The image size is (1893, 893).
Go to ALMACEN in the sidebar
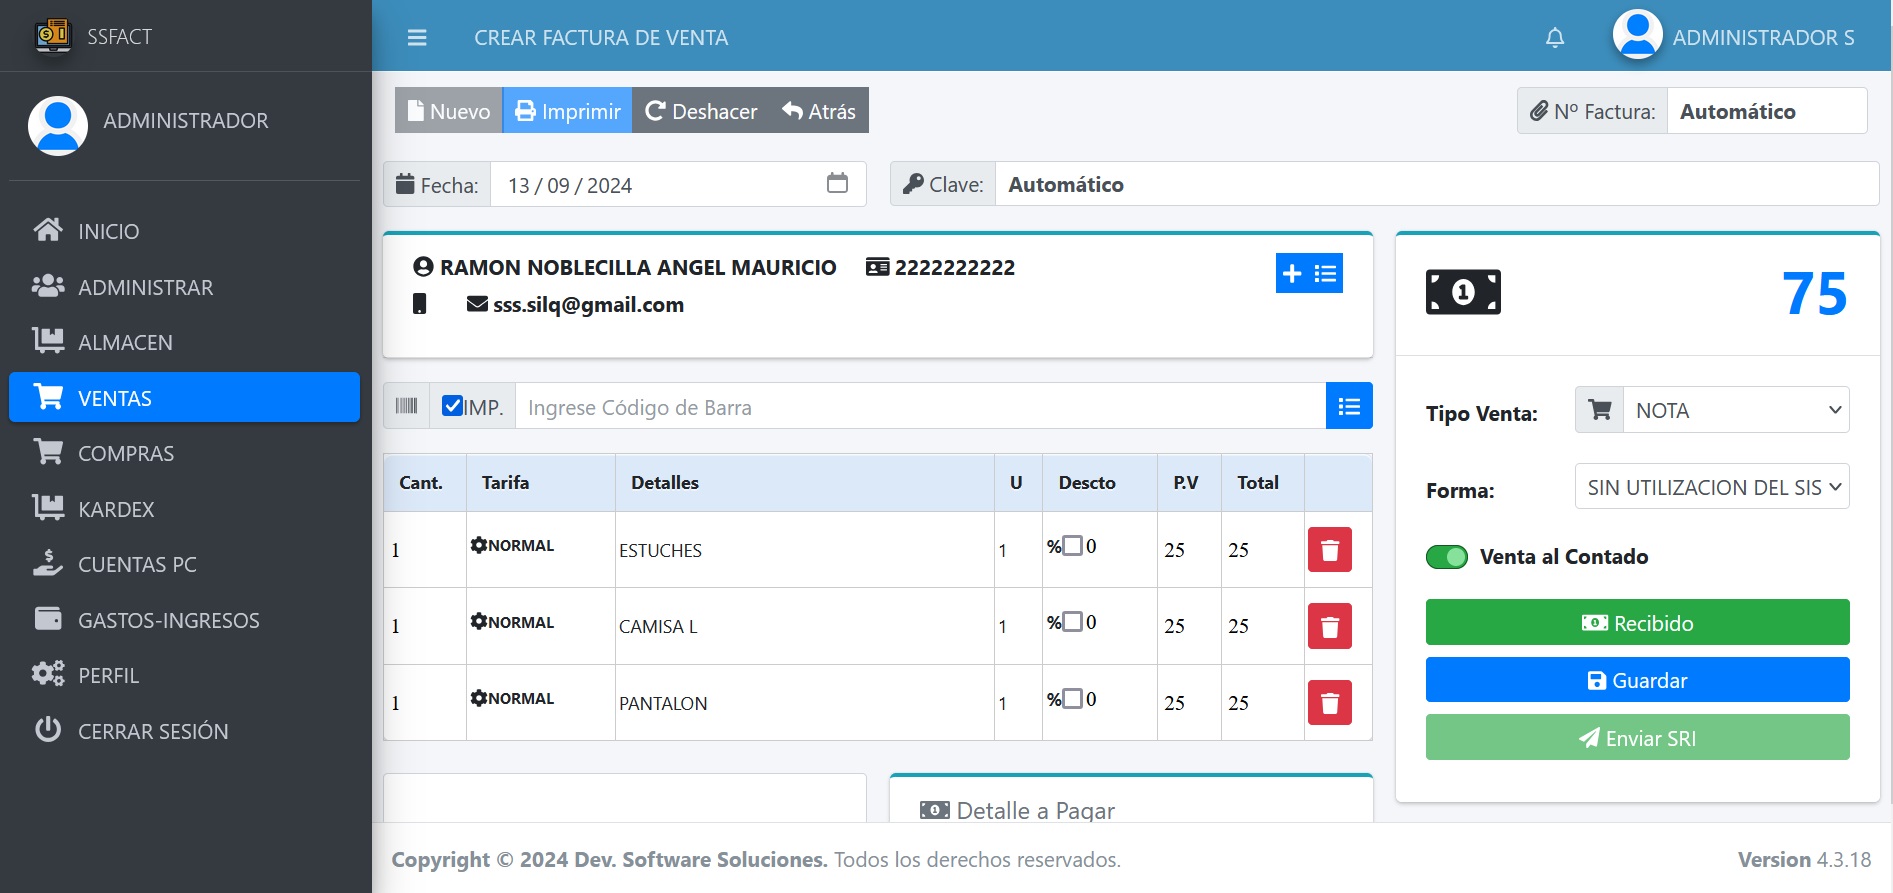click(x=125, y=342)
